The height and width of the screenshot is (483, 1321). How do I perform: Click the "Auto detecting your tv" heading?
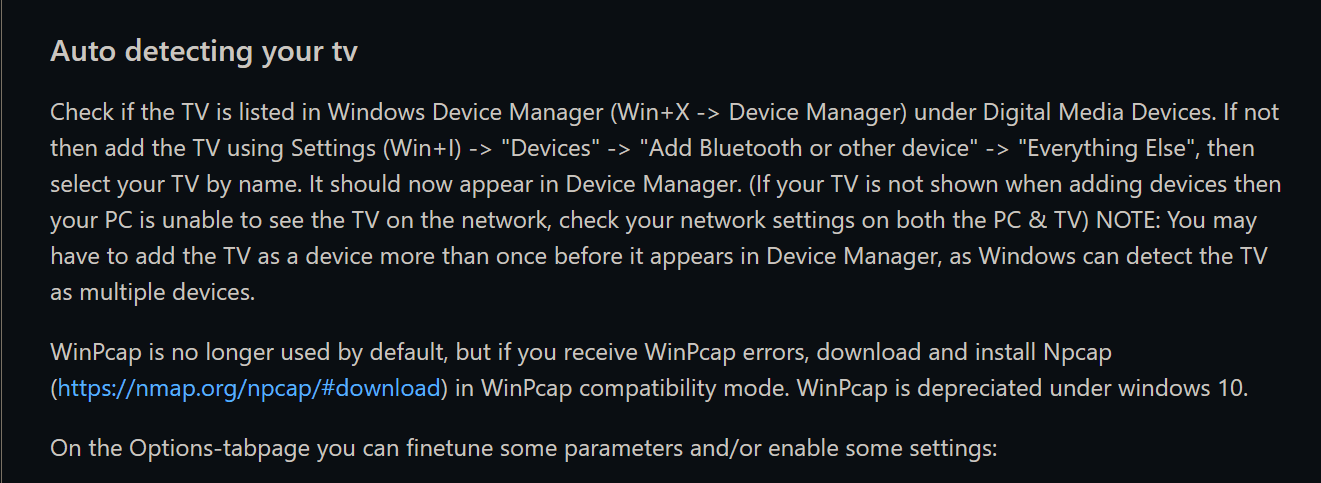click(204, 51)
